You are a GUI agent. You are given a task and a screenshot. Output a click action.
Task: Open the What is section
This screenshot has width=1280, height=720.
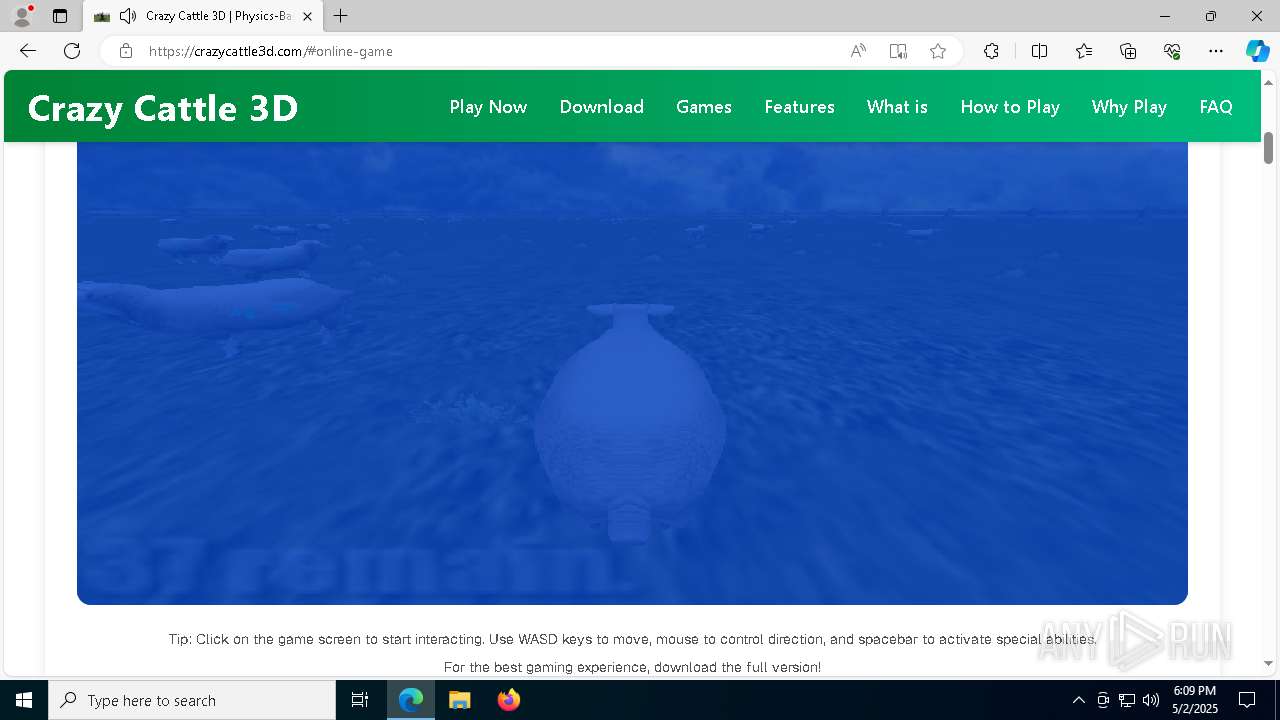point(897,107)
